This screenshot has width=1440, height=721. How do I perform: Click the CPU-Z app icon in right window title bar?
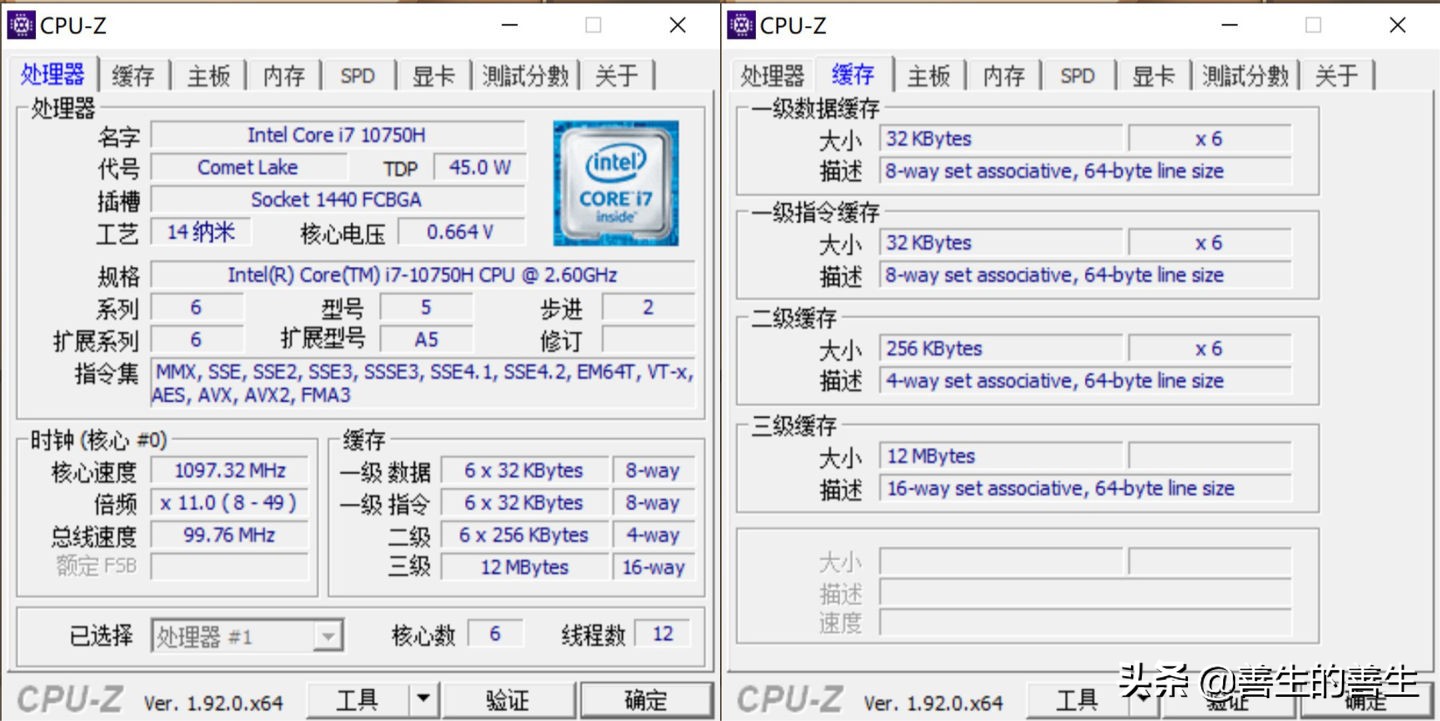coord(740,24)
